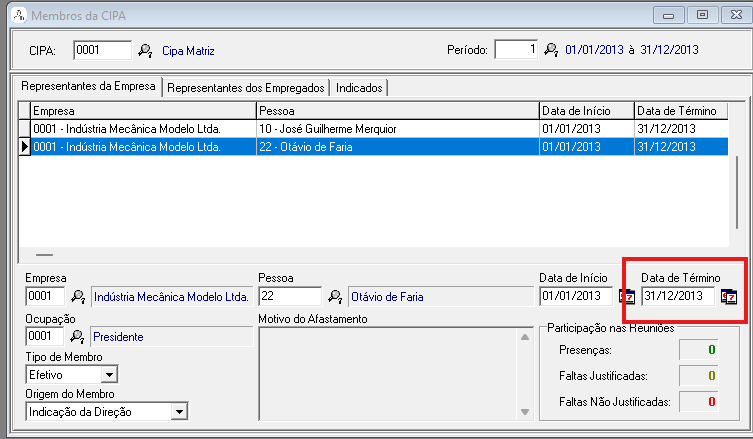
Task: Click the 31/12/2013 cell in José Guilherme row
Action: pyautogui.click(x=681, y=129)
